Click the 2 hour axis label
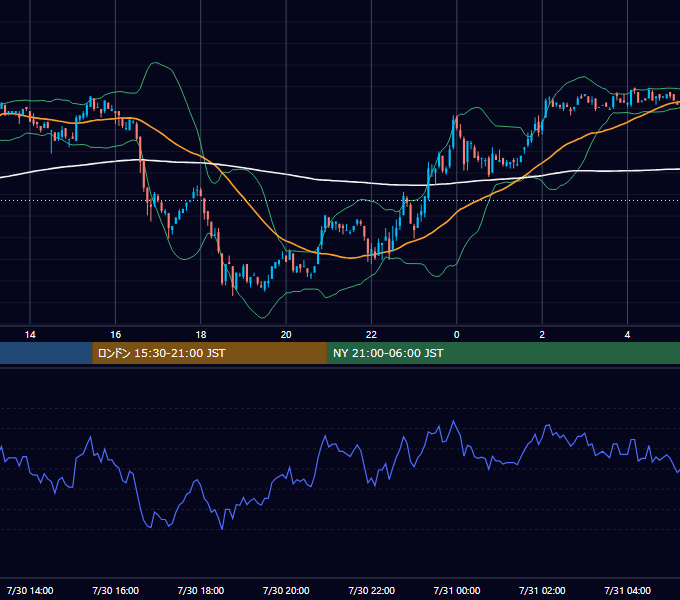This screenshot has height=600, width=680. (542, 335)
